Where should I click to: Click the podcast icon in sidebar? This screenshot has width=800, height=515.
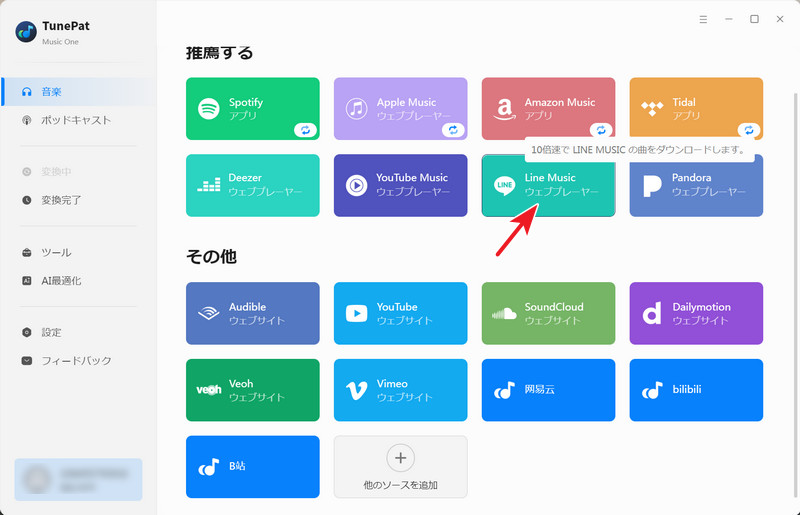(27, 120)
